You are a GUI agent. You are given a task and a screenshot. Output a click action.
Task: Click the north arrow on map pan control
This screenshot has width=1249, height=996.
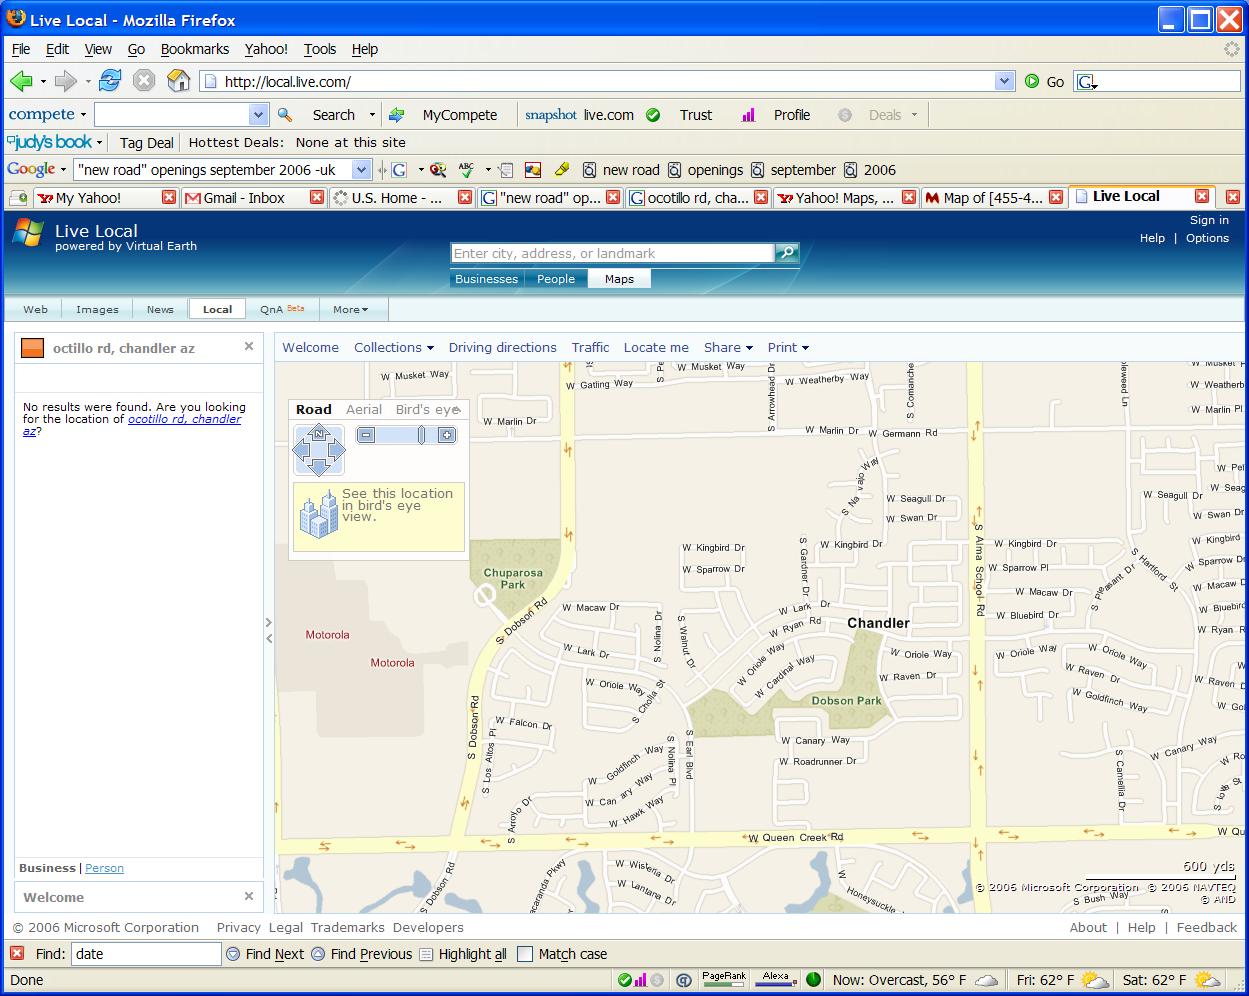(319, 432)
